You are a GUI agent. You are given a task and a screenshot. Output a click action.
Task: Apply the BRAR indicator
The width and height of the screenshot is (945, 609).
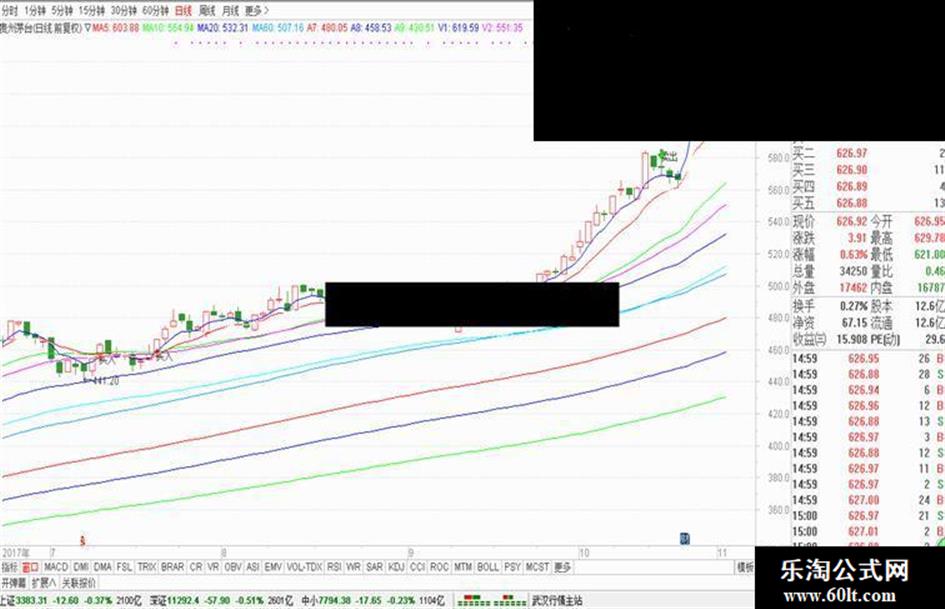point(172,567)
